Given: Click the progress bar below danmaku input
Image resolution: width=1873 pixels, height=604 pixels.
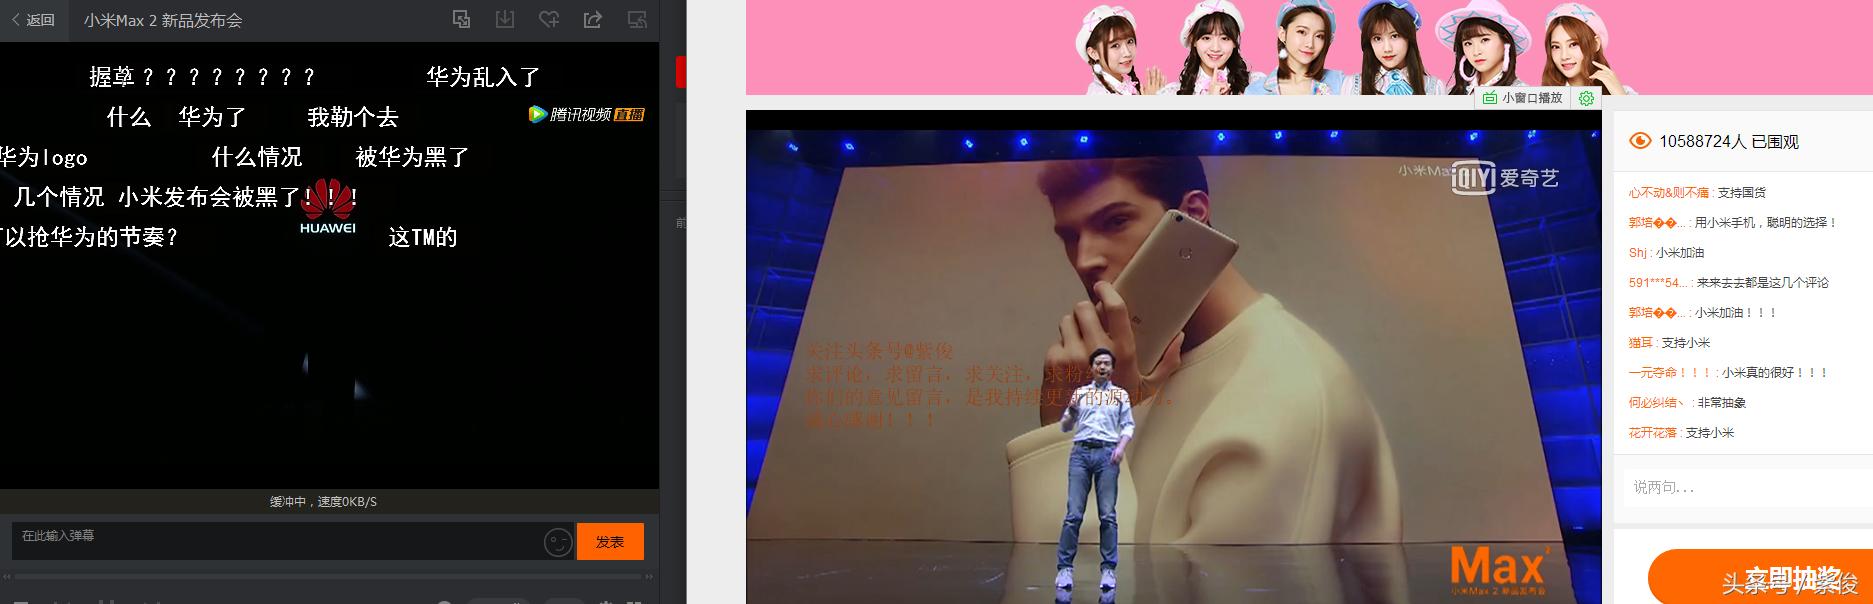Looking at the screenshot, I should pos(328,577).
